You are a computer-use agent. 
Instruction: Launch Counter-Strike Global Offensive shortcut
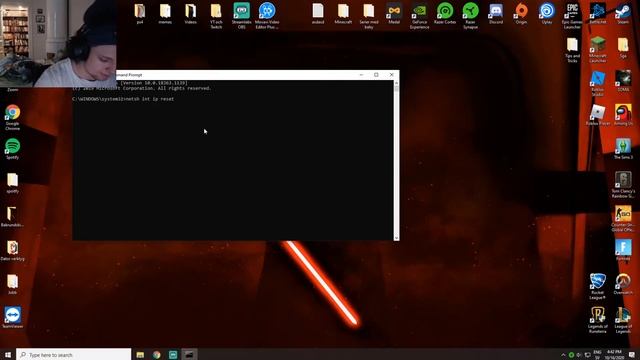(623, 218)
